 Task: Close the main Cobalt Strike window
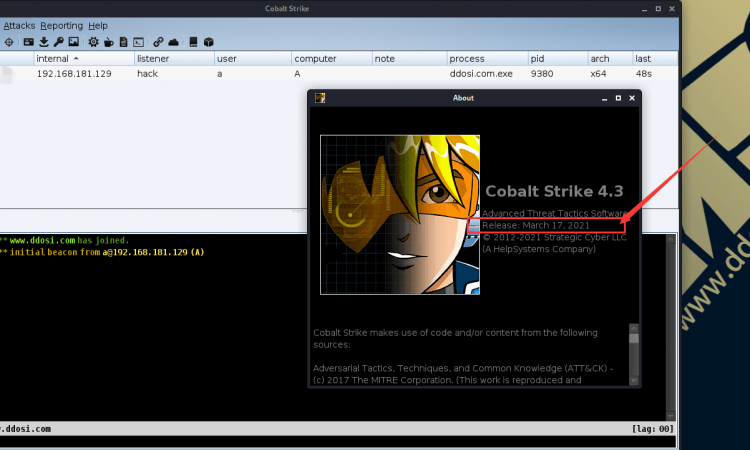click(672, 9)
